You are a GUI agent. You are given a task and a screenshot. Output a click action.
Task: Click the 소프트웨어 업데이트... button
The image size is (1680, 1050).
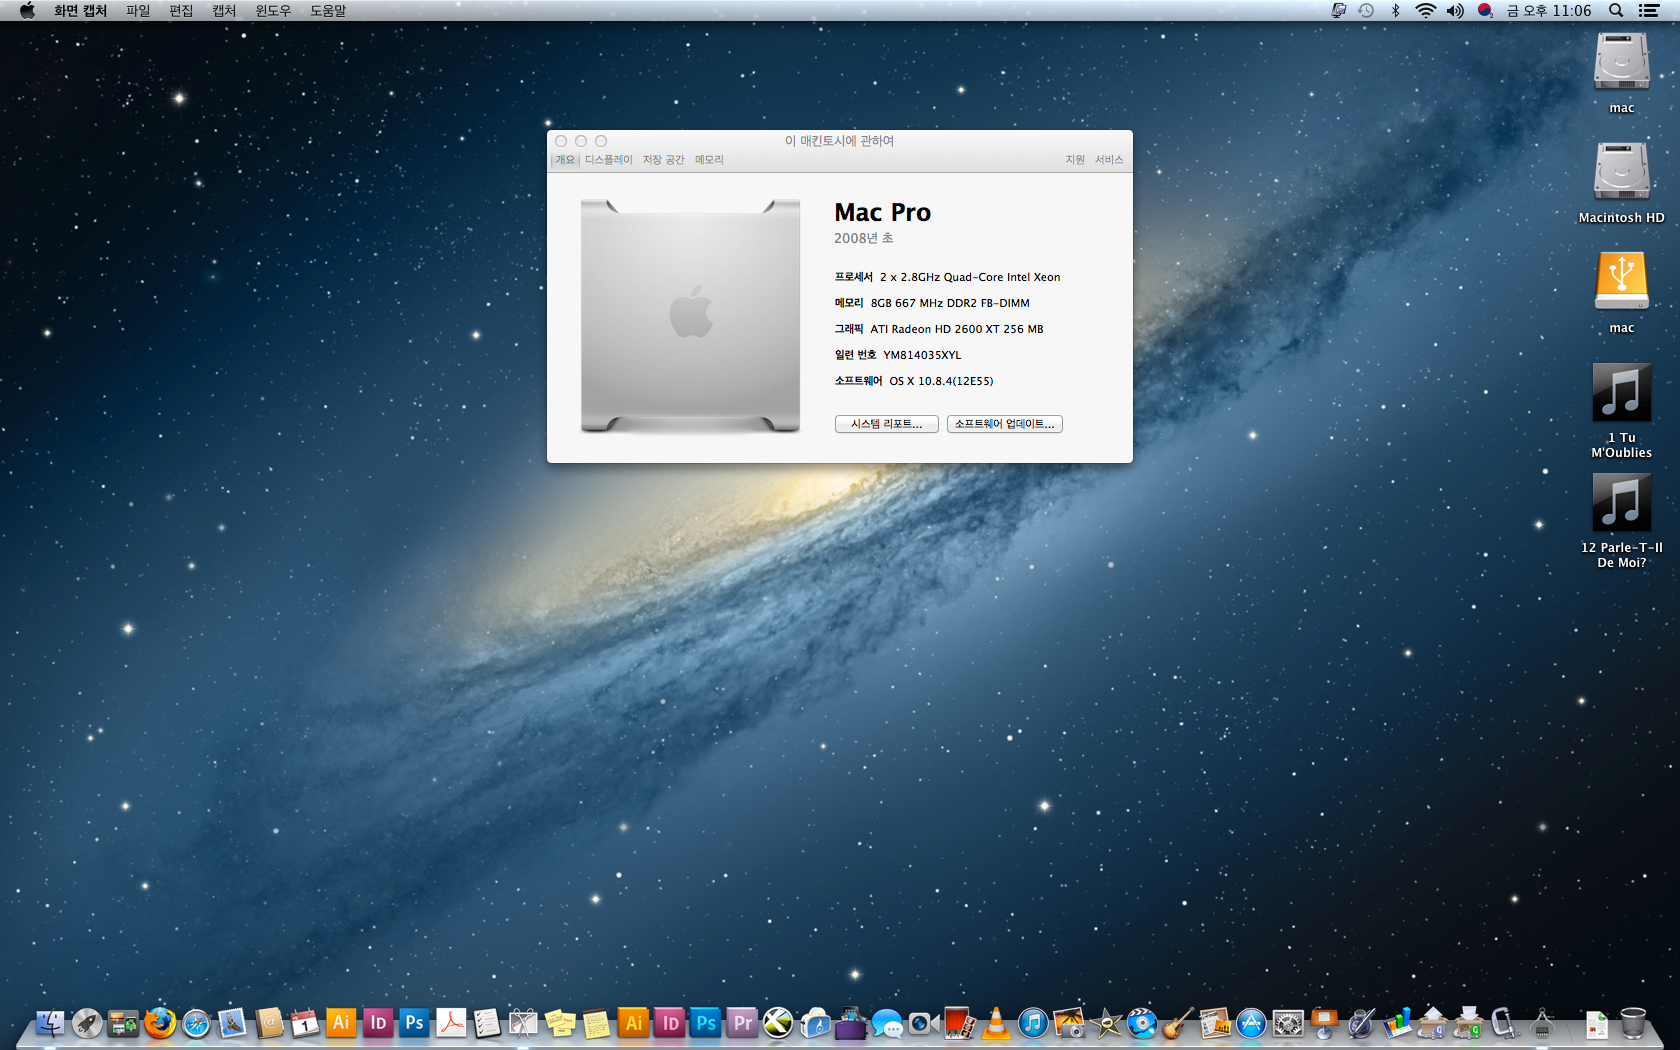[1004, 424]
